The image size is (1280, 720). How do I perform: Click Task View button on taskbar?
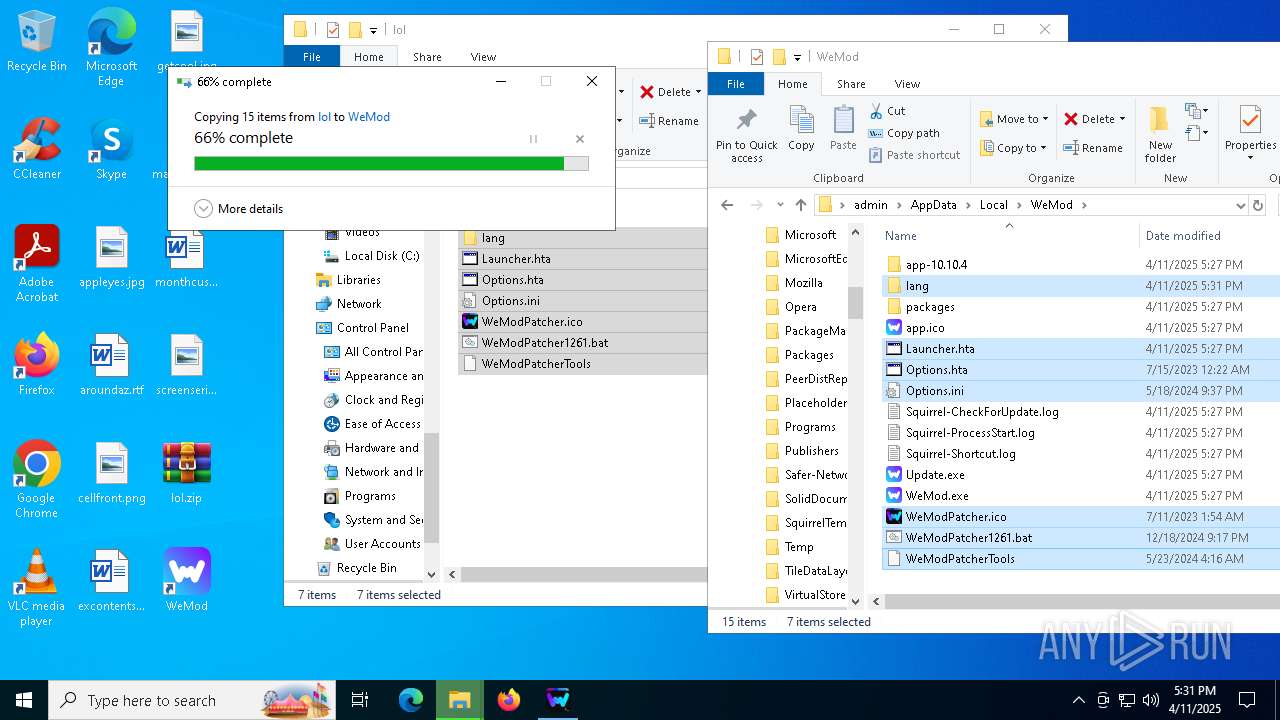pyautogui.click(x=360, y=700)
